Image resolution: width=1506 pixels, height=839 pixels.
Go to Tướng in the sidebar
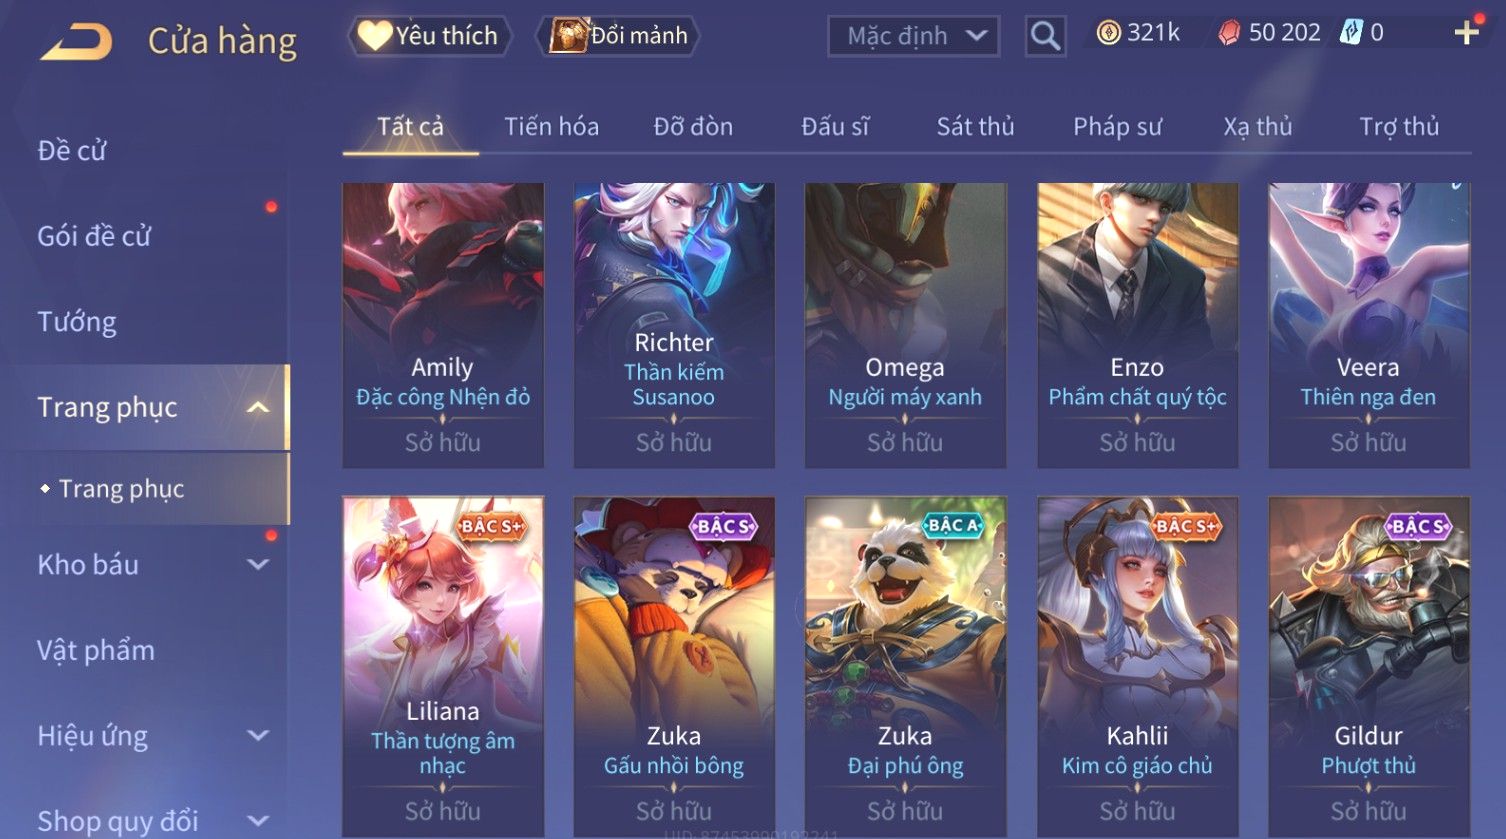pyautogui.click(x=77, y=322)
